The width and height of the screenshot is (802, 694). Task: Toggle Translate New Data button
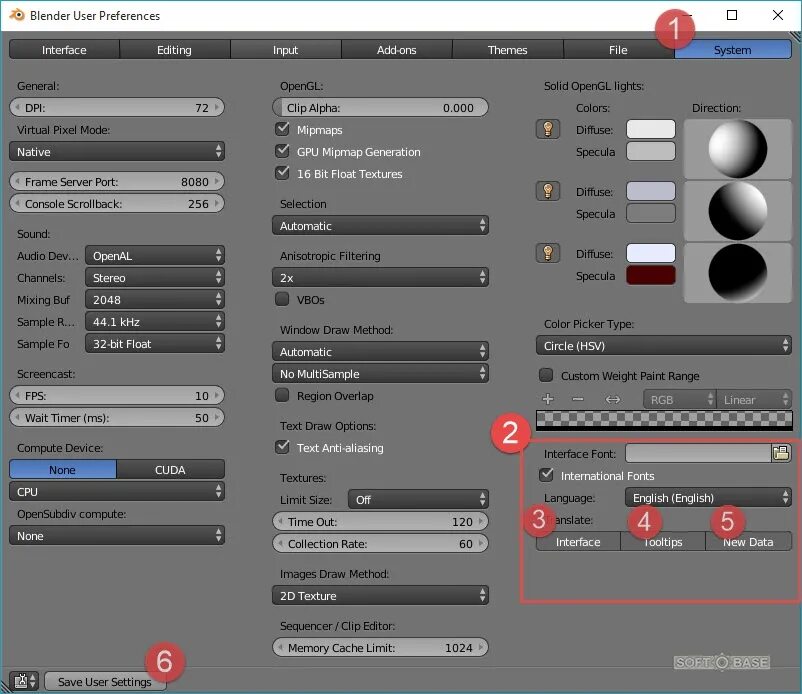[x=748, y=542]
